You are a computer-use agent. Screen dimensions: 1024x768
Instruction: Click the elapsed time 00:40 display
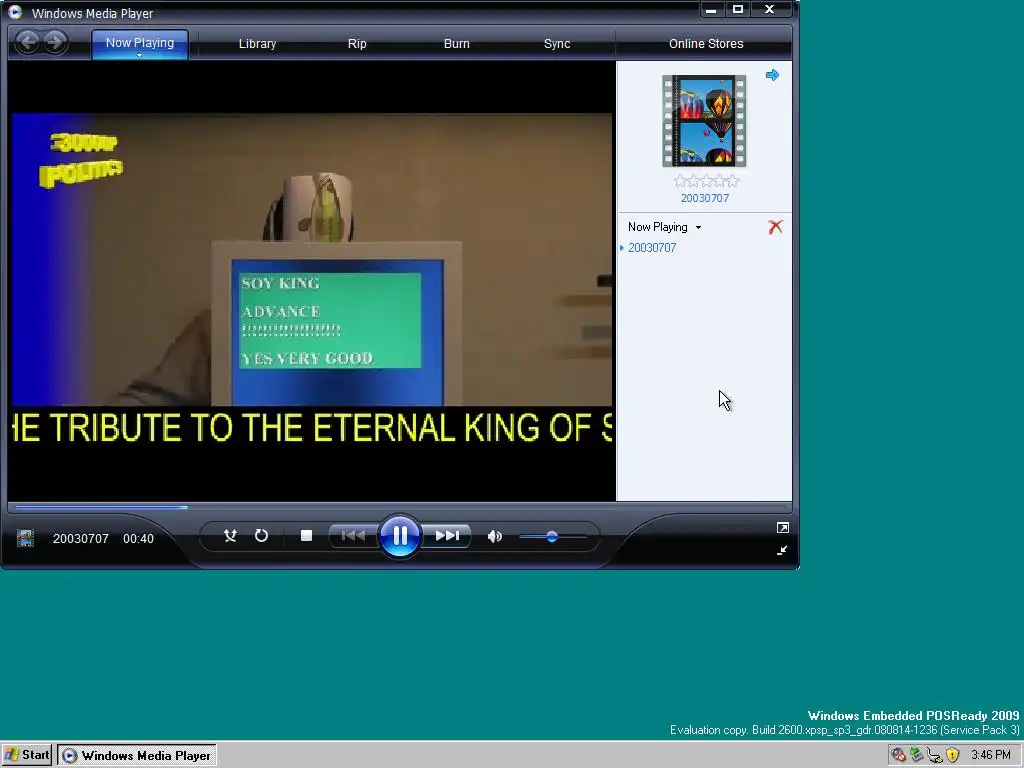point(138,539)
